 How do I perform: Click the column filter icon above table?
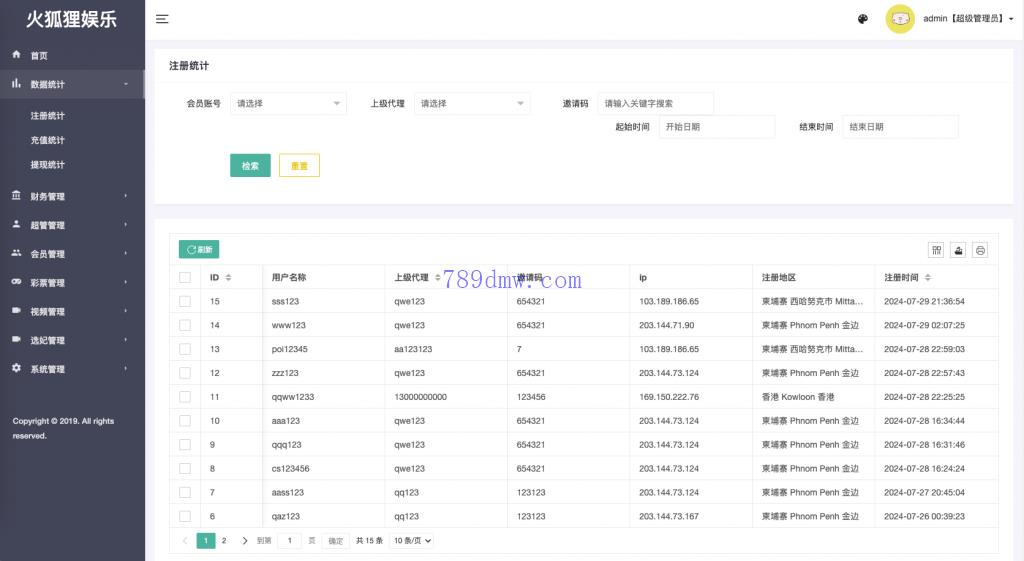tap(936, 250)
